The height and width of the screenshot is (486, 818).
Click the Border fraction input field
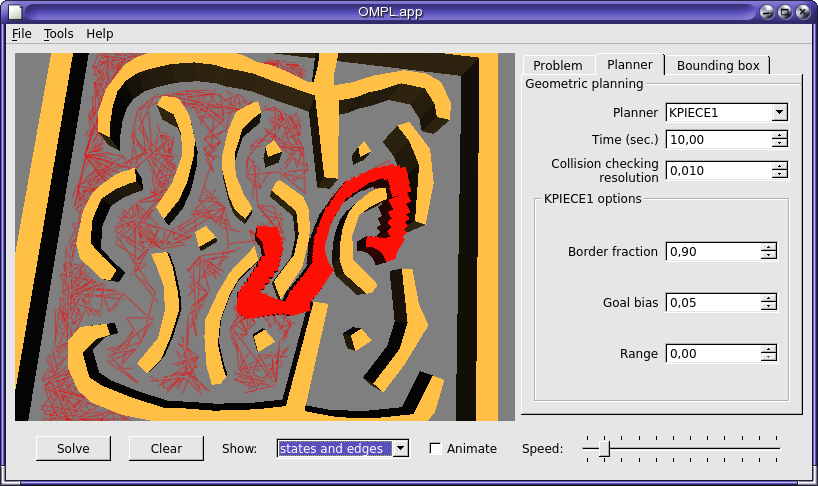(x=713, y=251)
